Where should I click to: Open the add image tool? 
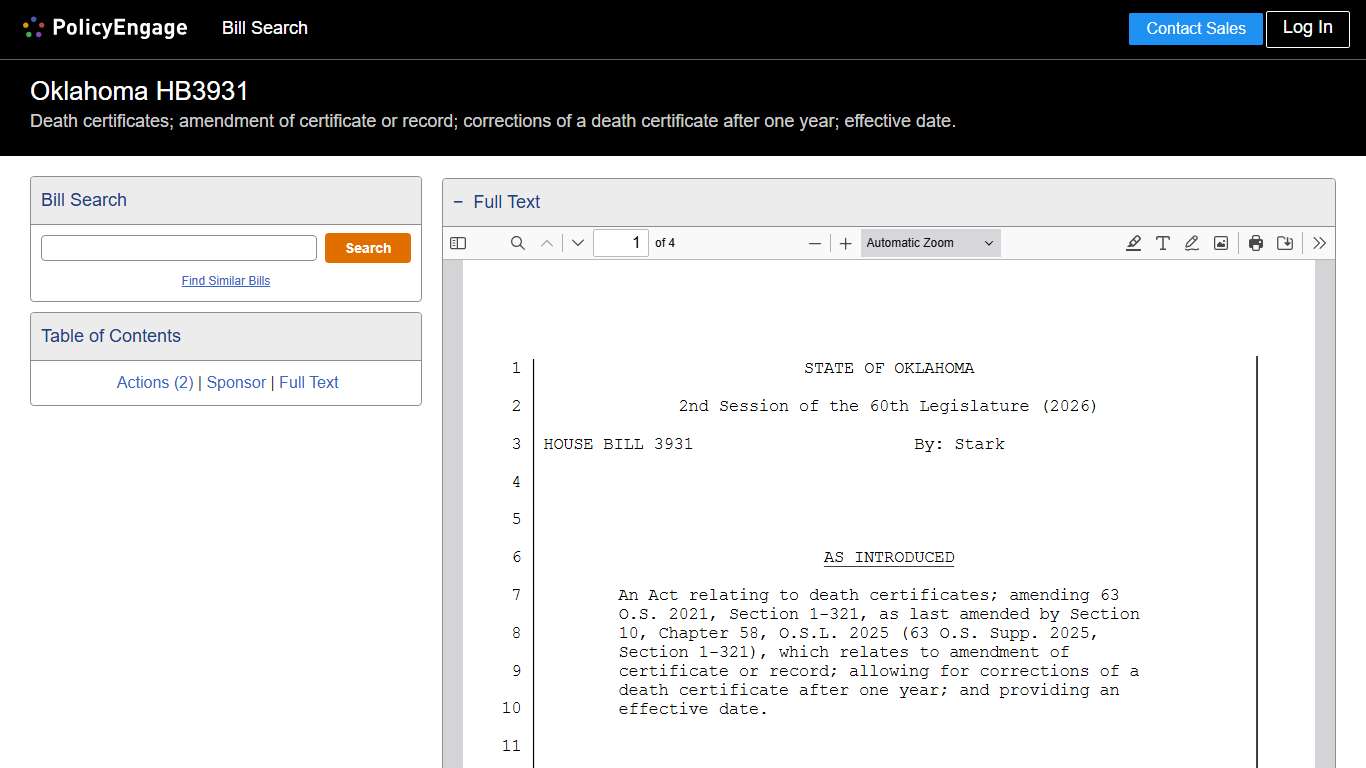coord(1220,242)
